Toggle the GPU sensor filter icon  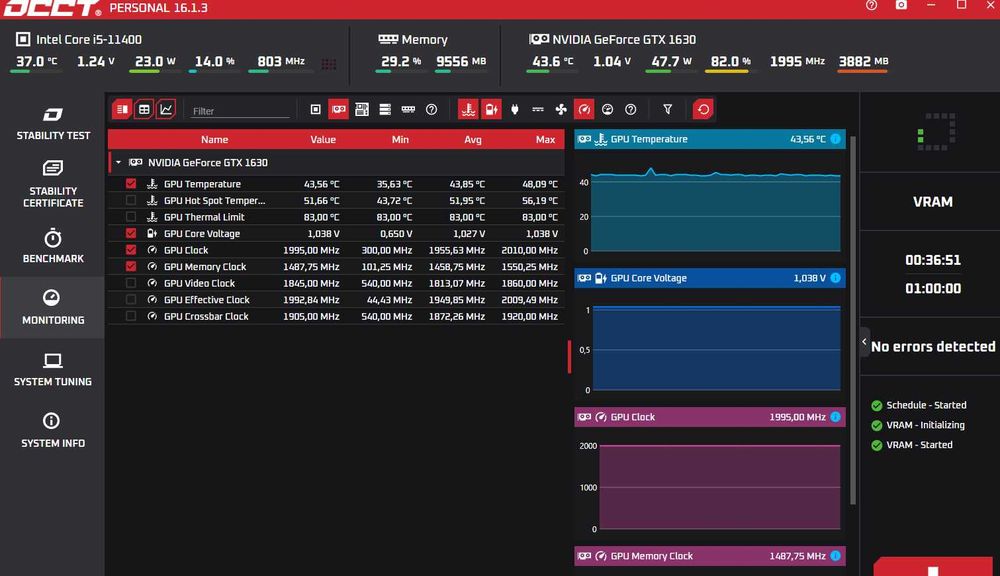coord(339,110)
